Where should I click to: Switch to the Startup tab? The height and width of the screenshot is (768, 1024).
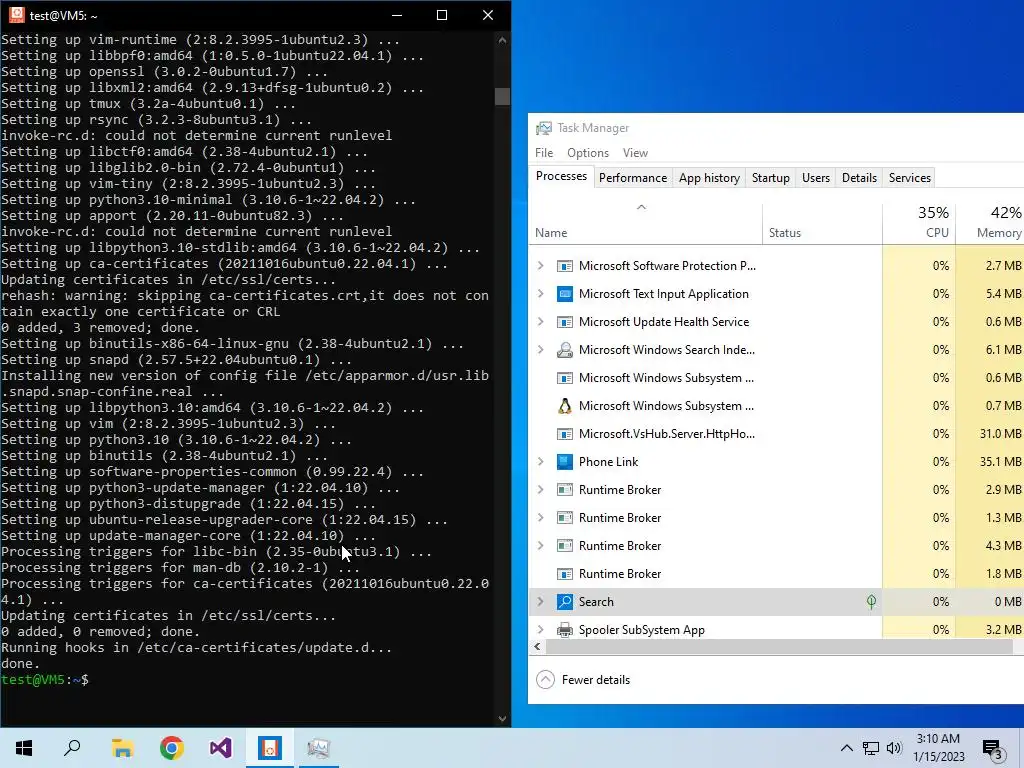pyautogui.click(x=771, y=178)
